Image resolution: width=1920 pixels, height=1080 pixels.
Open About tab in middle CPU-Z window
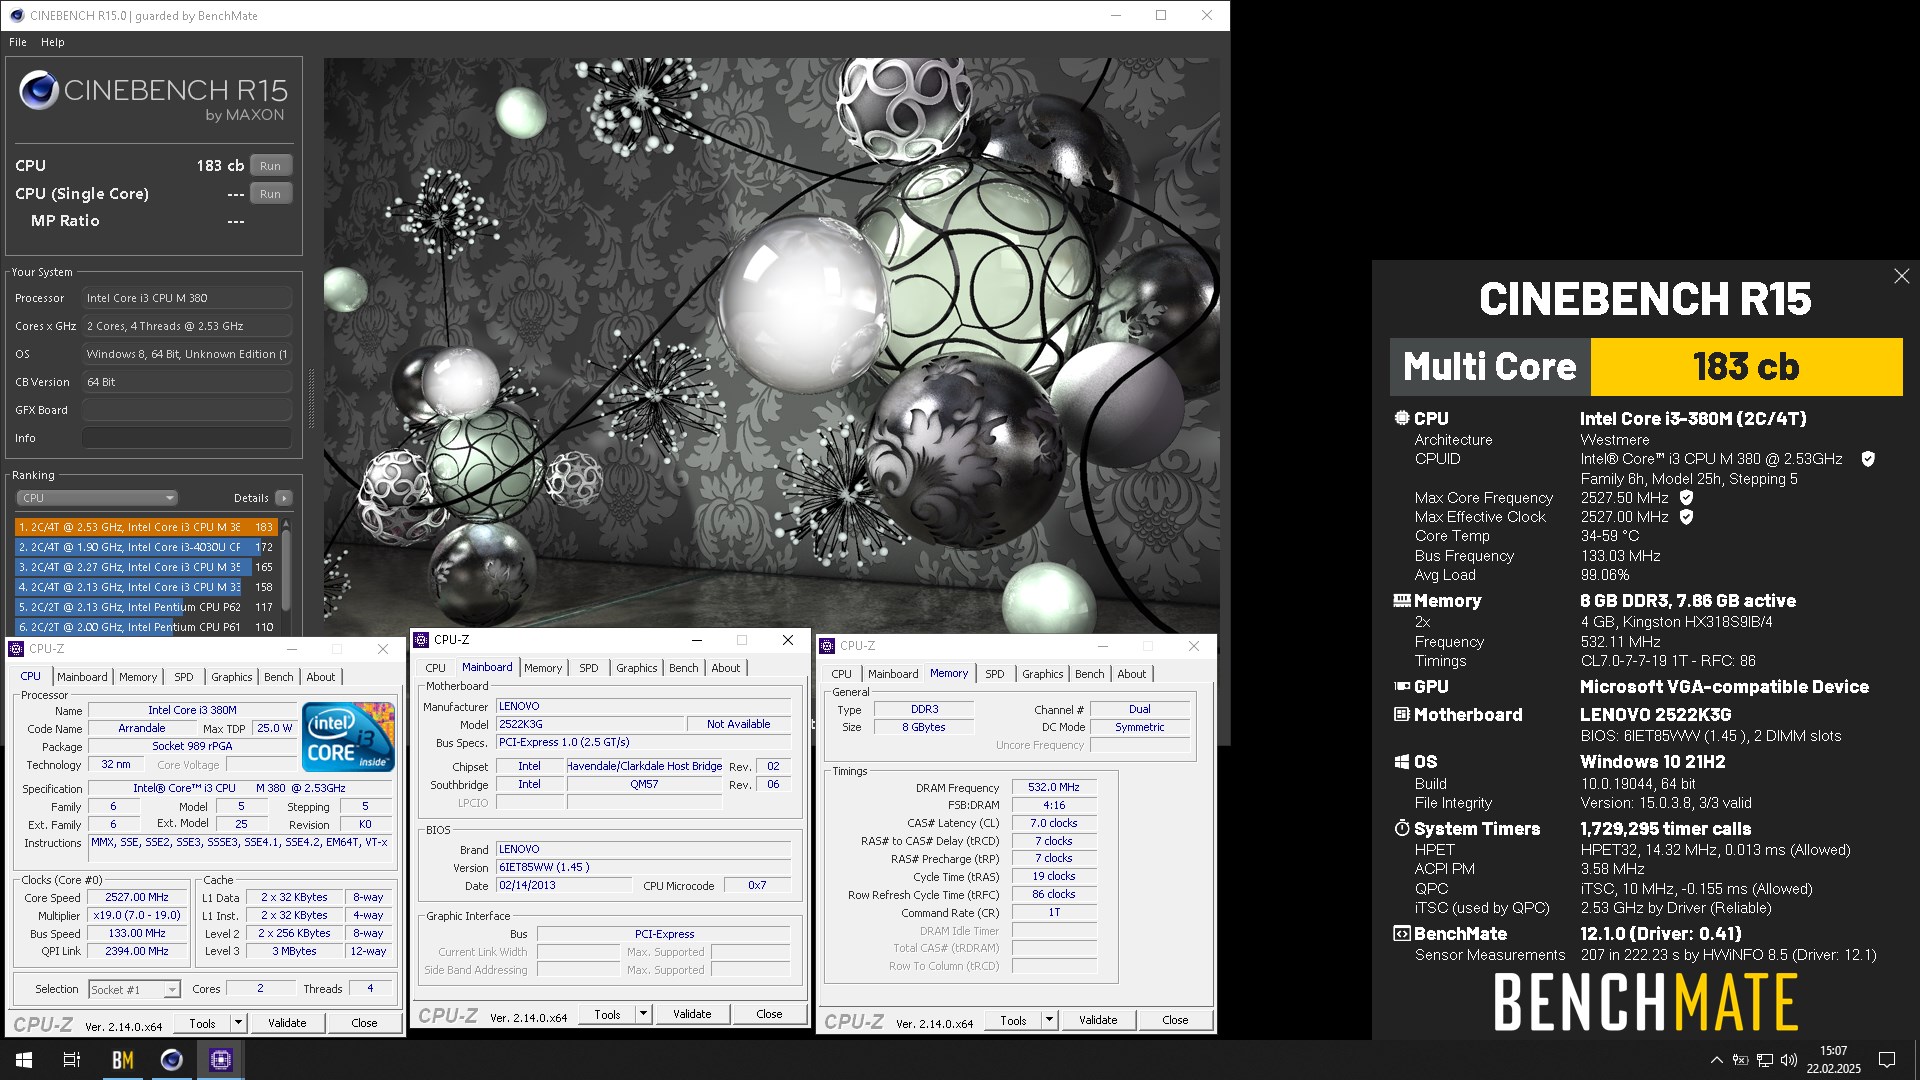click(726, 668)
